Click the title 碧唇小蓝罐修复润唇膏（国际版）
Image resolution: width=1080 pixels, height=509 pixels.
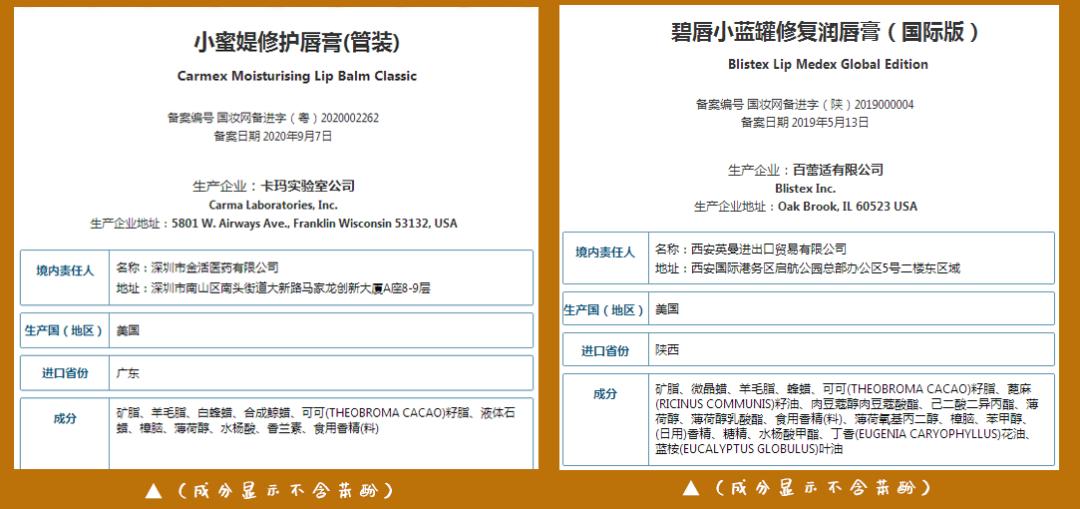pyautogui.click(x=826, y=32)
